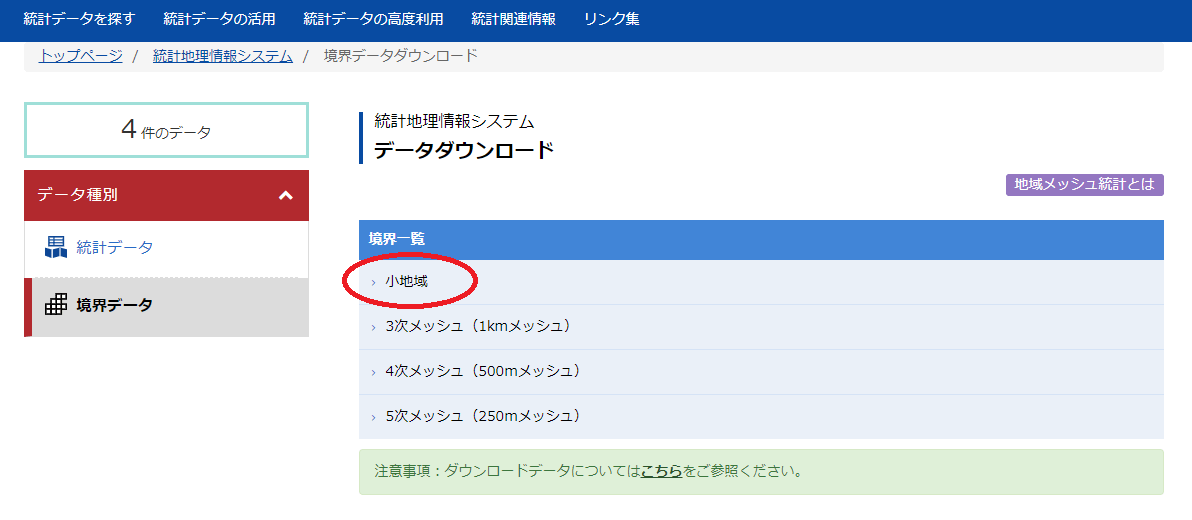This screenshot has height=520, width=1192.
Task: Click the arrow beside 3次メッシュ
Action: (x=373, y=328)
